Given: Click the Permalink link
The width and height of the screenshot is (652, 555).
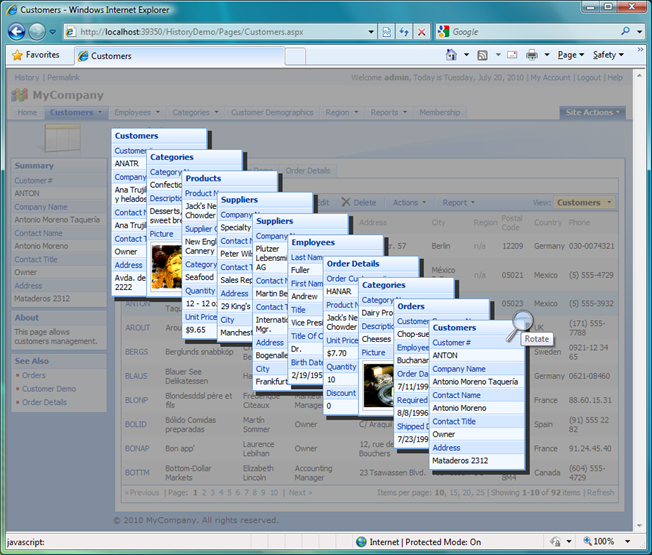Looking at the screenshot, I should point(63,78).
